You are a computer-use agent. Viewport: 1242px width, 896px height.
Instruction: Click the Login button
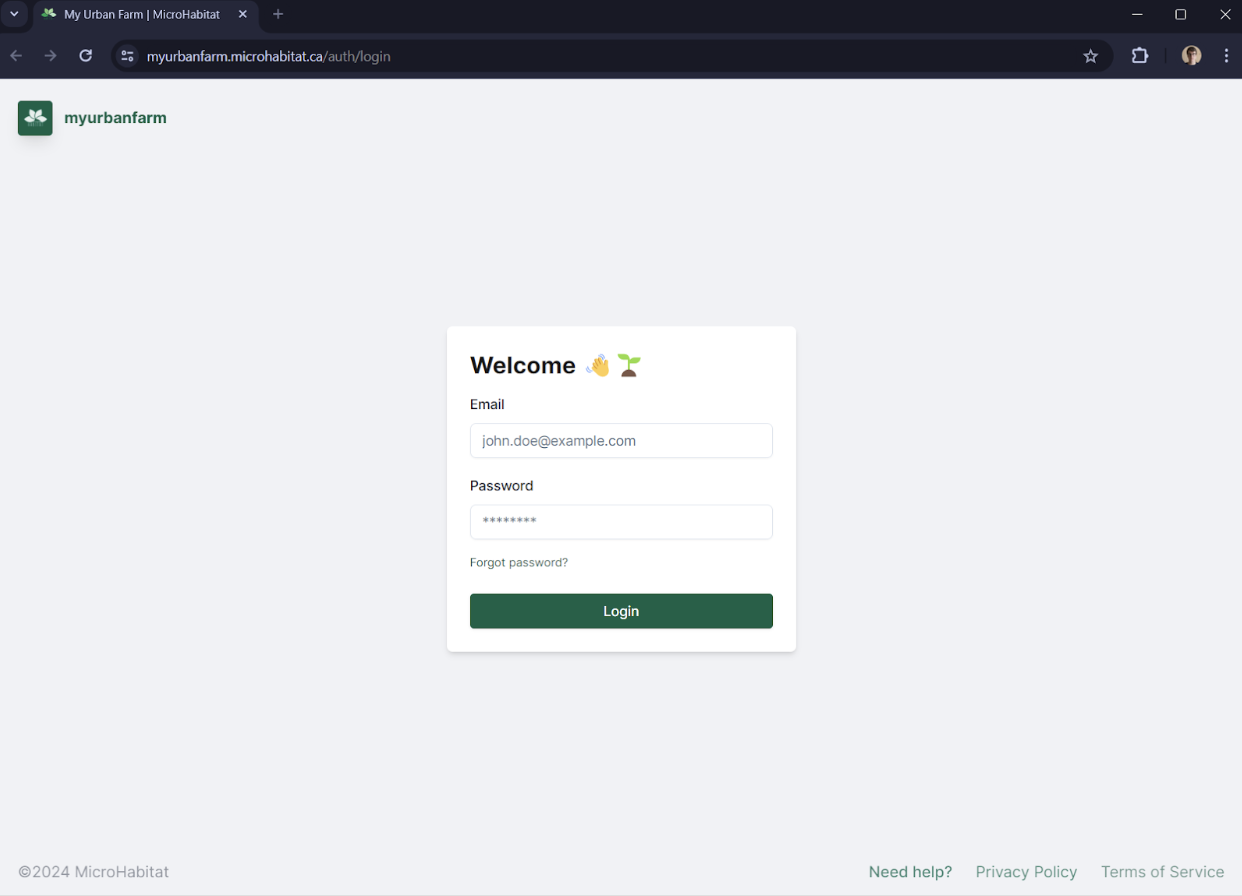pos(621,611)
